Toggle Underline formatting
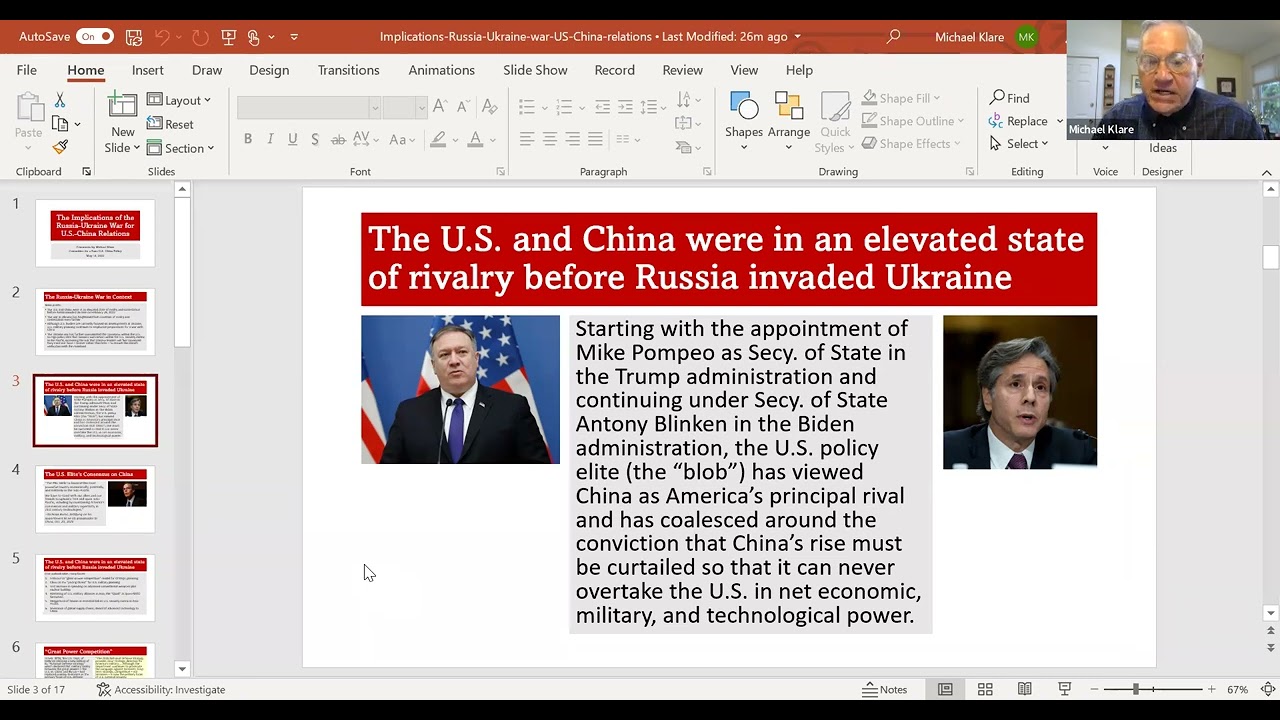1280x720 pixels. tap(292, 139)
